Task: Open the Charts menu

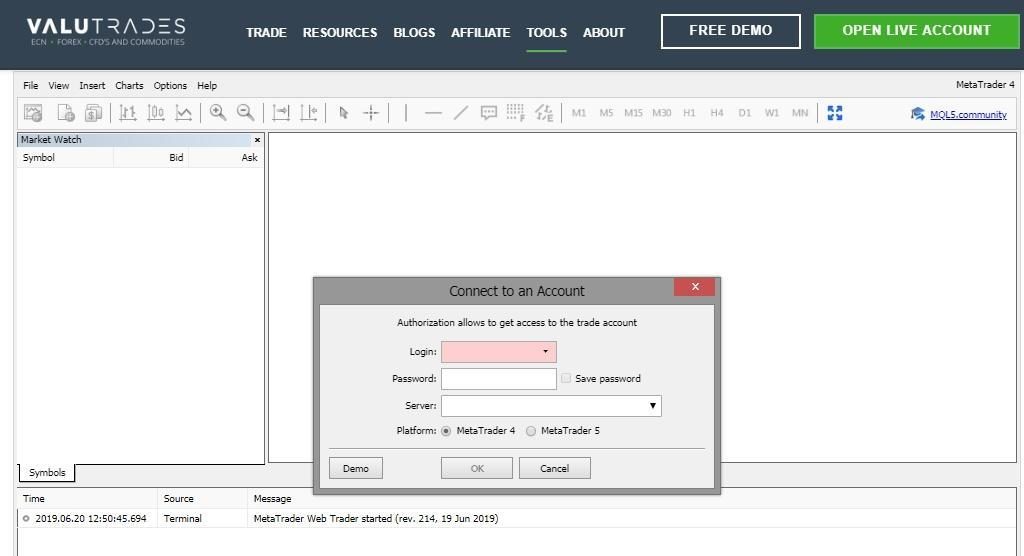Action: [129, 86]
